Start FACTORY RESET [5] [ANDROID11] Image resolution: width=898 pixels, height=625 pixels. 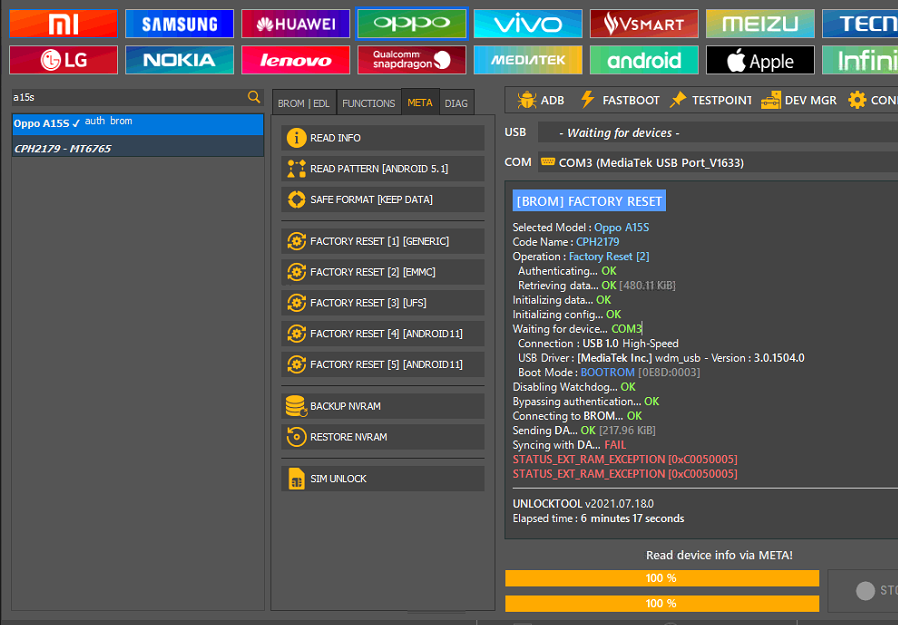tap(383, 365)
